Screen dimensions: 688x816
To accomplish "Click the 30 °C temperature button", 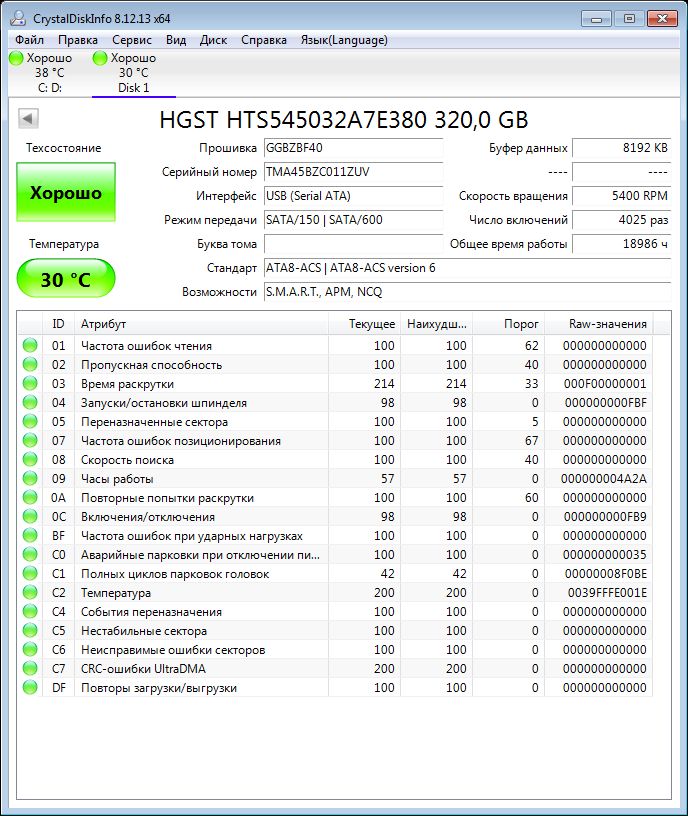I will pos(66,279).
